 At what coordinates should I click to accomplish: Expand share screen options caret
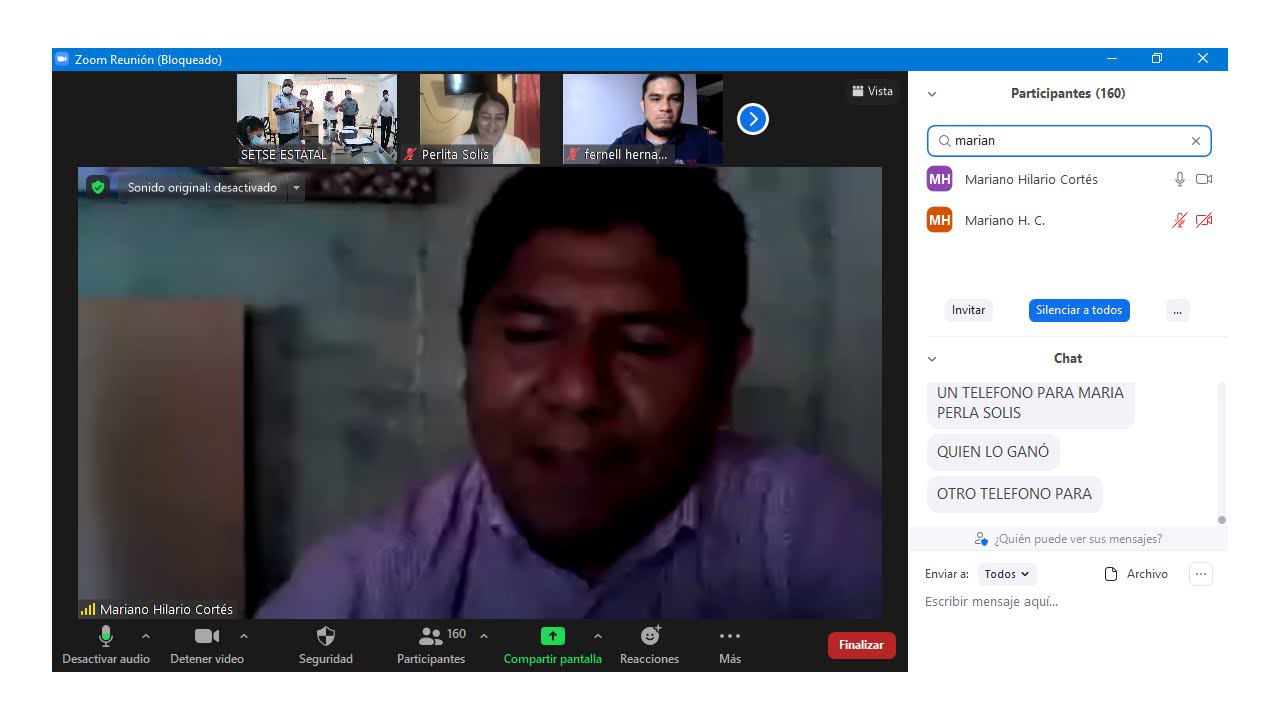point(598,636)
